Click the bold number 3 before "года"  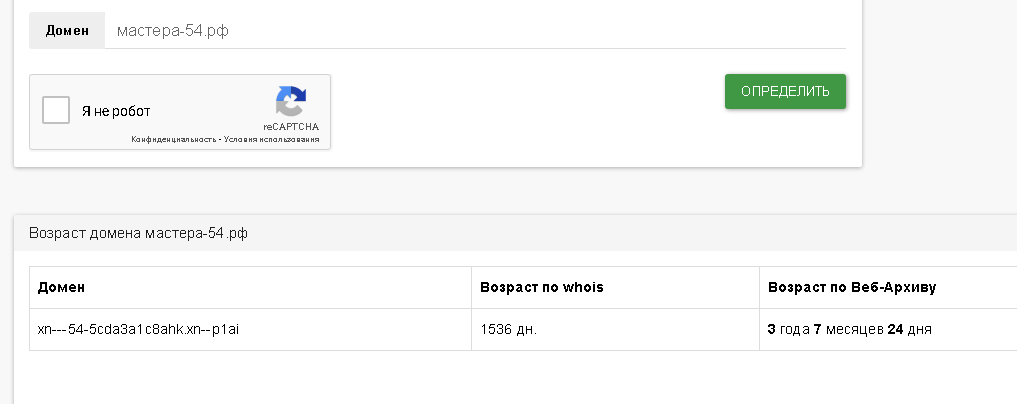771,329
